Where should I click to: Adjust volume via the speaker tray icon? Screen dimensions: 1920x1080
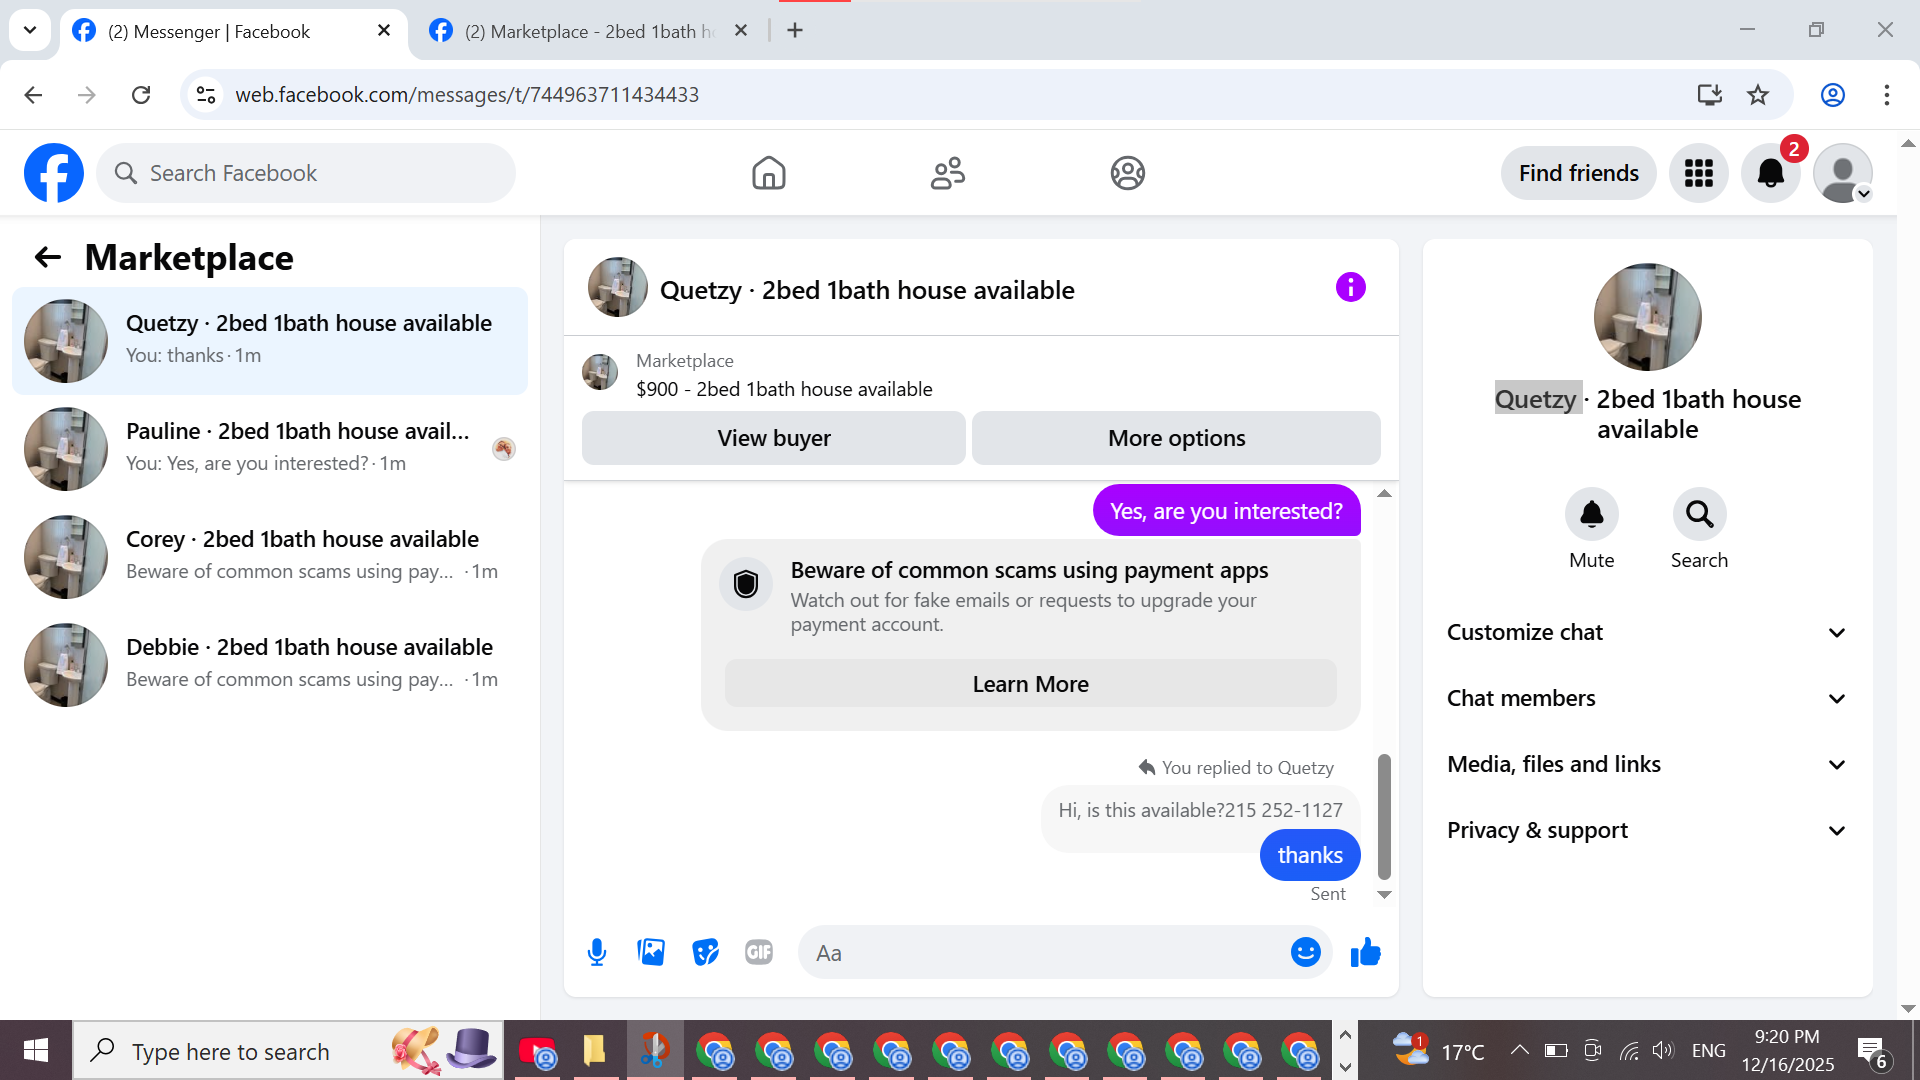pyautogui.click(x=1663, y=1051)
